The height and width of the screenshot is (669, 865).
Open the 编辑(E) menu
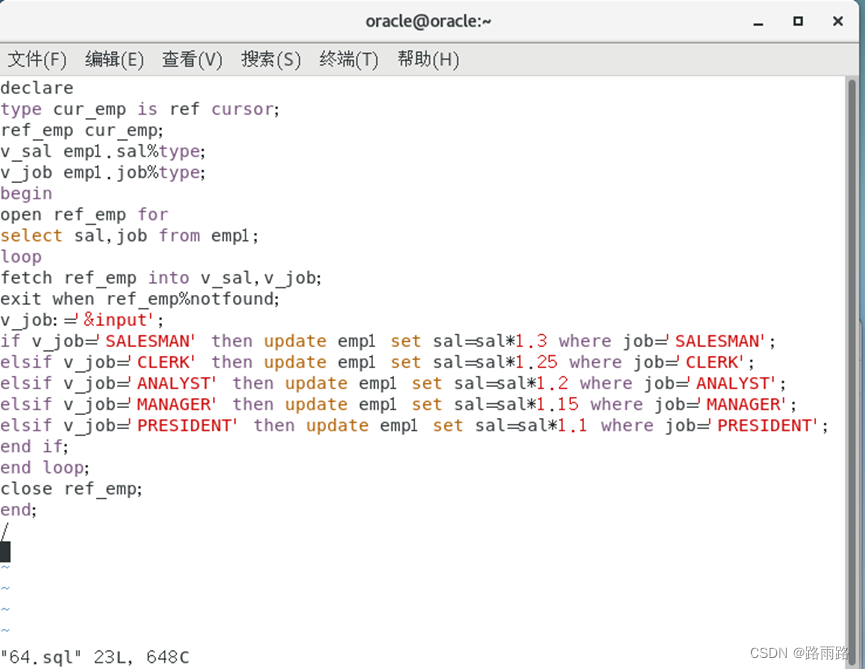tap(114, 60)
